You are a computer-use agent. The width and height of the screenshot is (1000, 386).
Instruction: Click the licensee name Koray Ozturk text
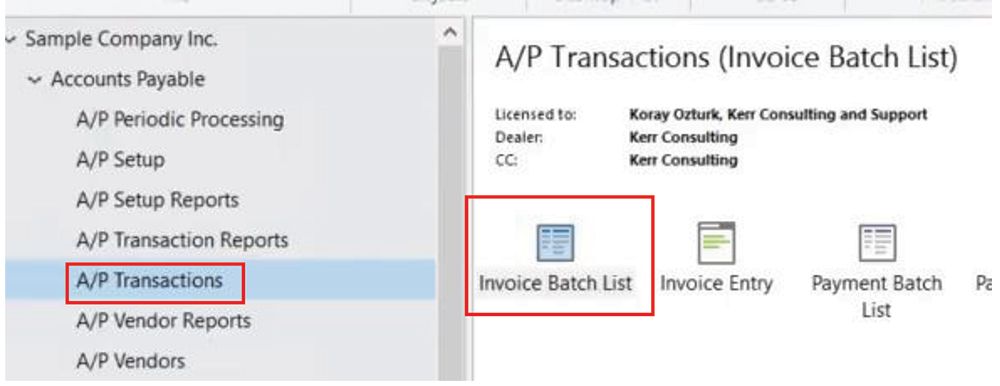[x=778, y=115]
